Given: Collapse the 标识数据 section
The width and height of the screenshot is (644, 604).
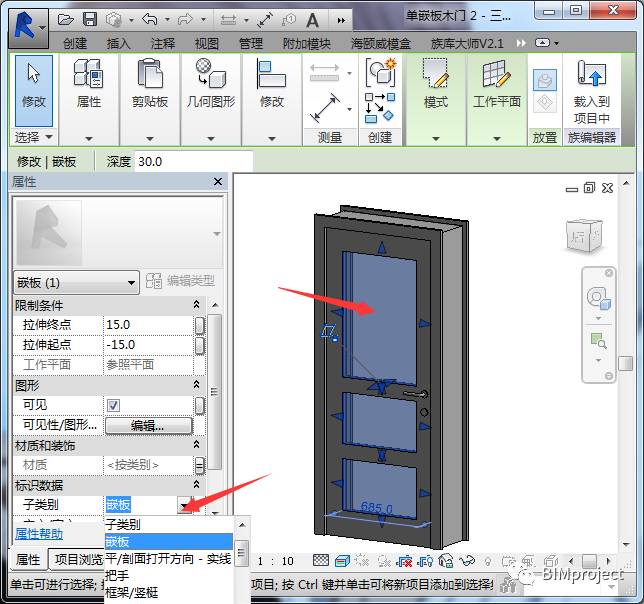Looking at the screenshot, I should click(196, 484).
